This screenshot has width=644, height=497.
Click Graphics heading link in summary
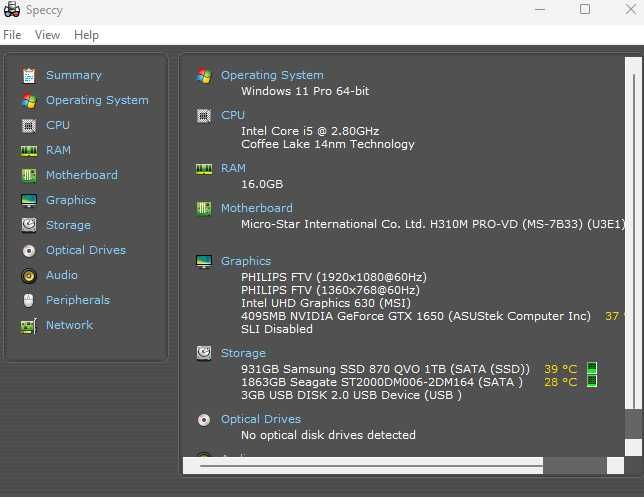coord(246,261)
